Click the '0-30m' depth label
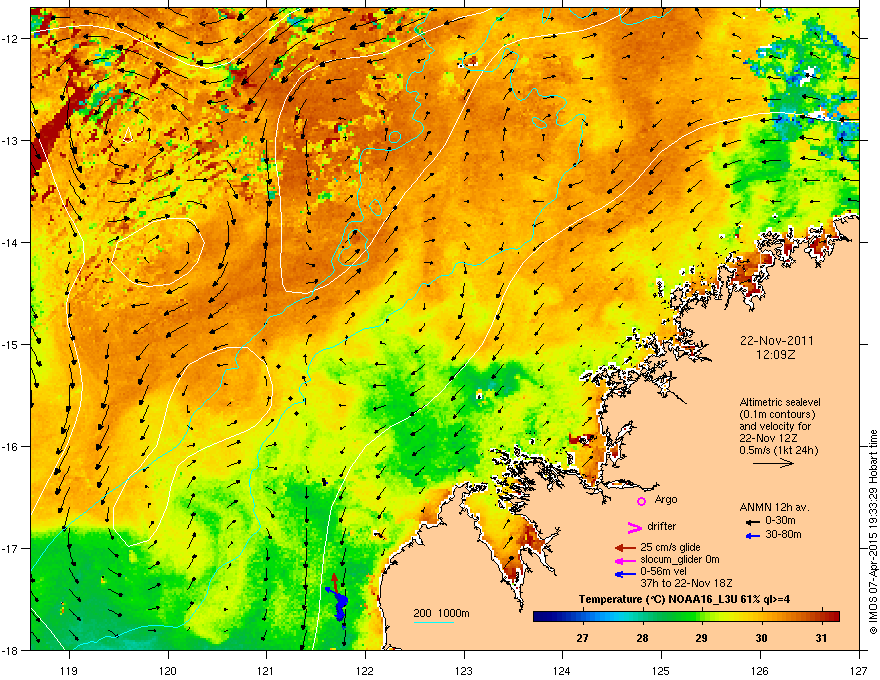The image size is (880, 680). pyautogui.click(x=780, y=521)
